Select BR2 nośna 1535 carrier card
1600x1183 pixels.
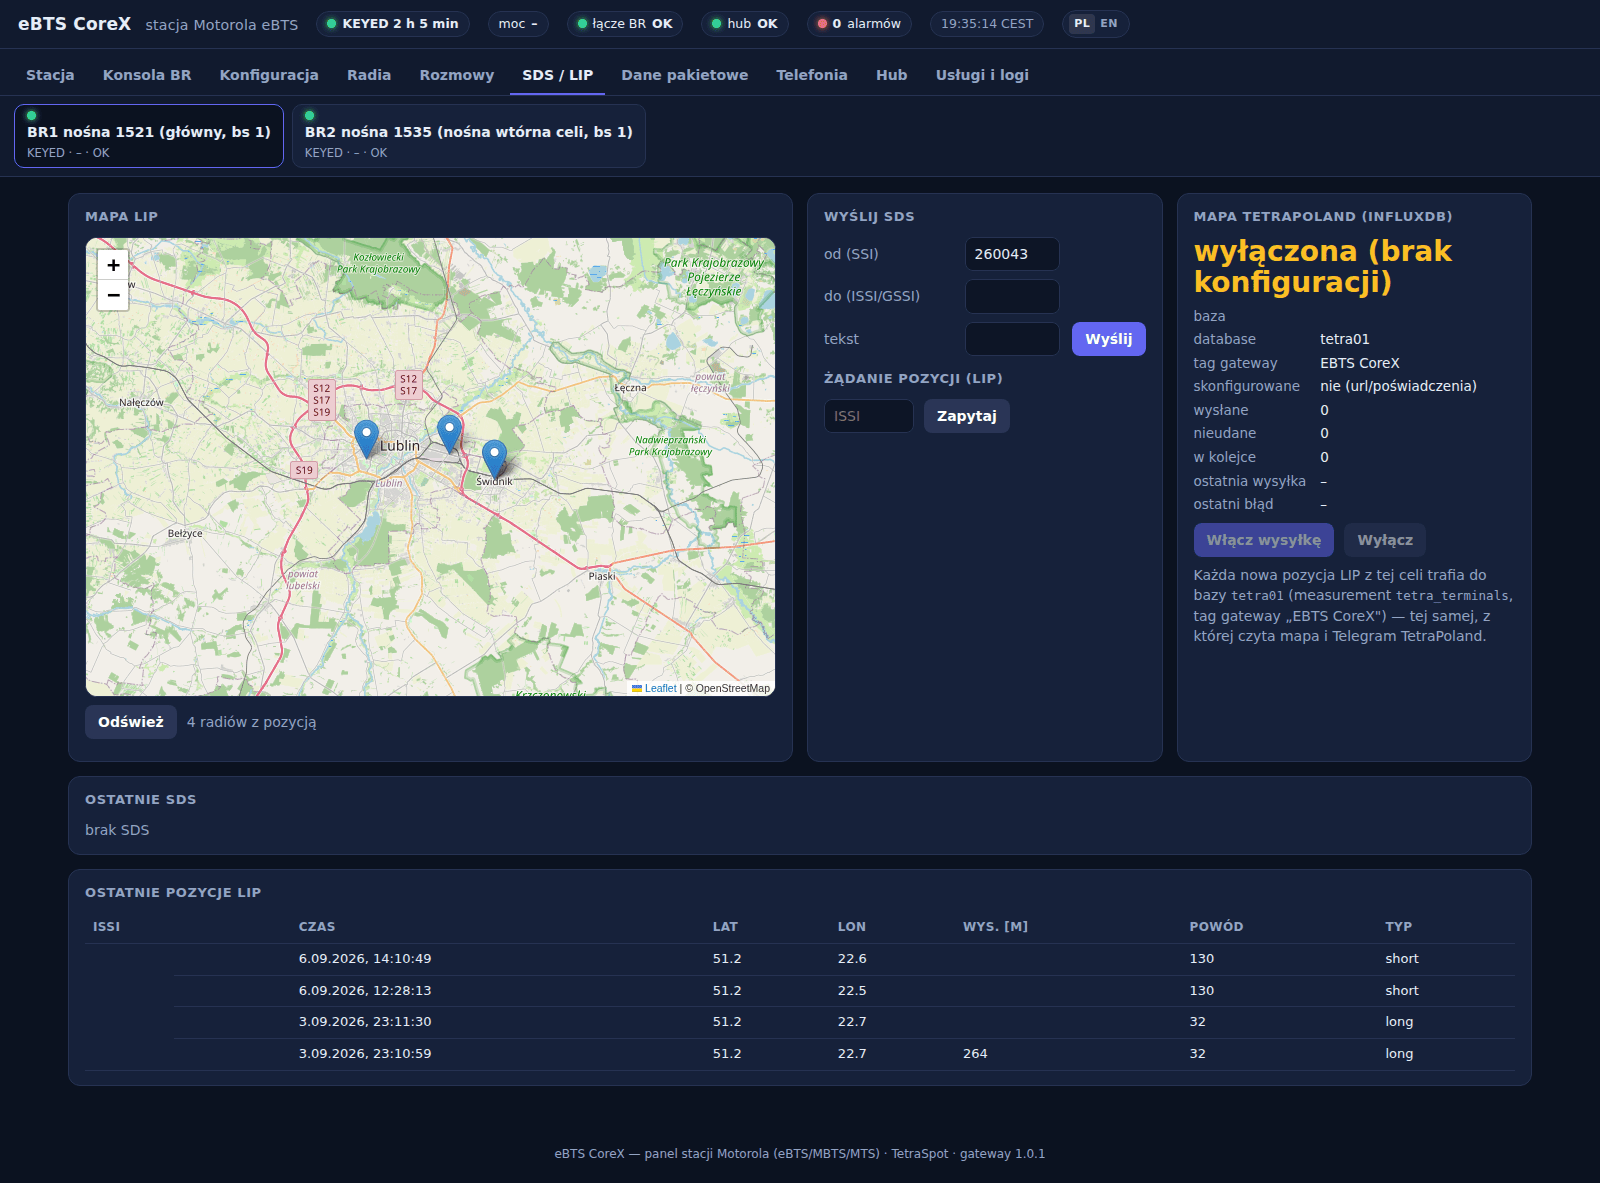(x=469, y=136)
